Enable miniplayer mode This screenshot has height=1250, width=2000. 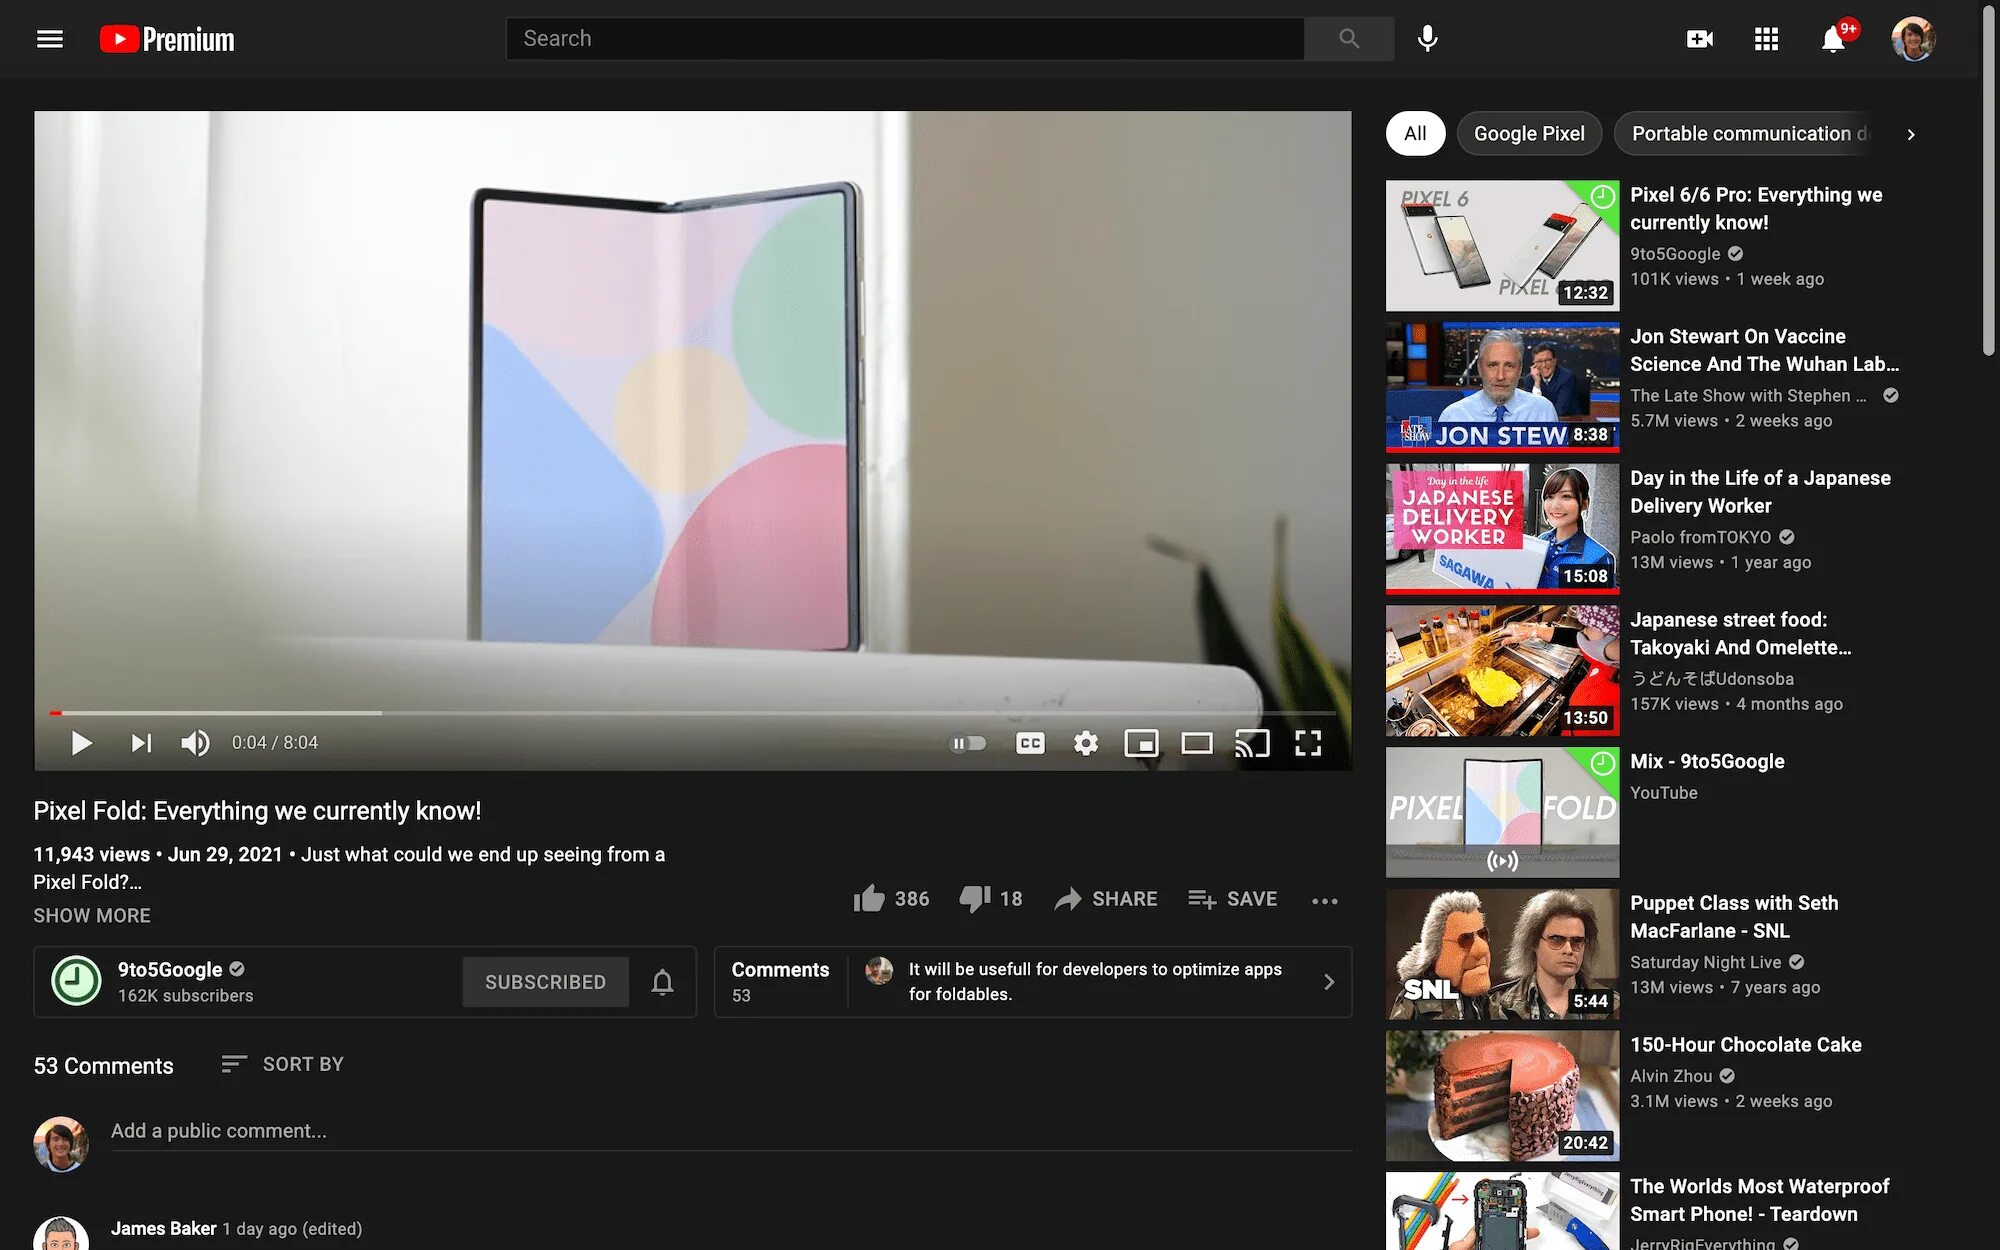tap(1141, 743)
